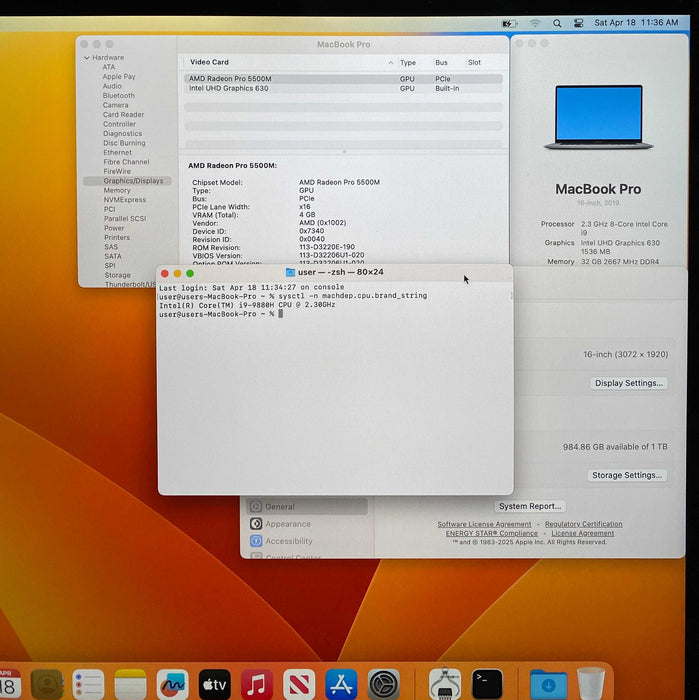Open the Apple TV app in Dock
Screen dimensions: 699x700
[214, 684]
